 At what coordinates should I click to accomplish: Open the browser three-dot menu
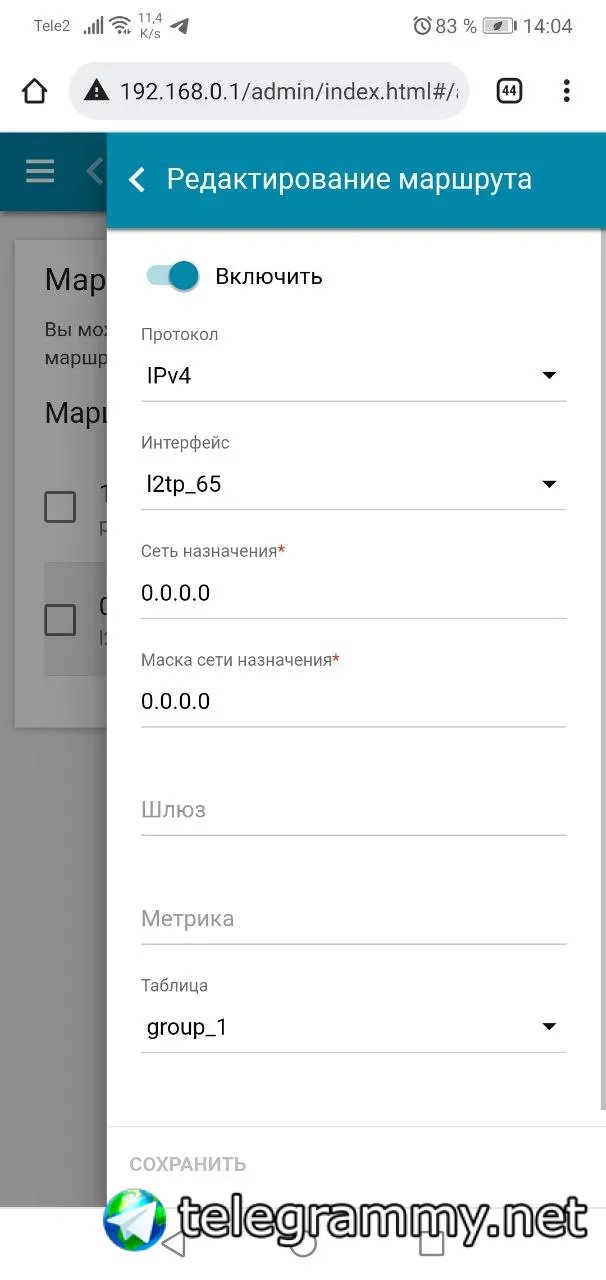[x=566, y=91]
